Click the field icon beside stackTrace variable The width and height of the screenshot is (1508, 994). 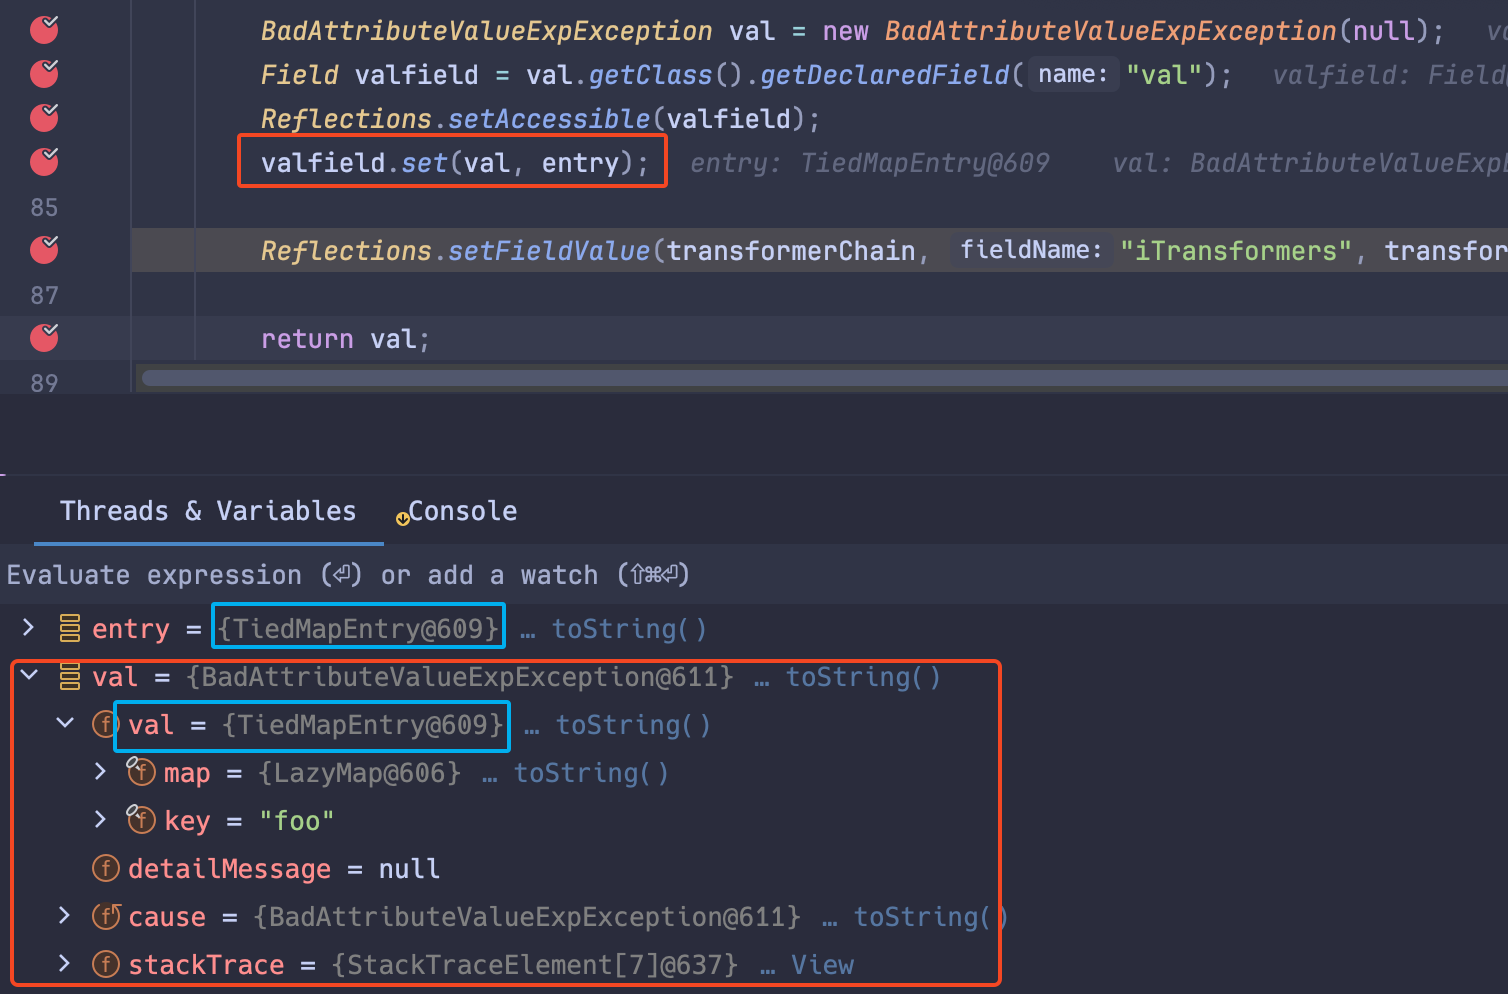(106, 964)
